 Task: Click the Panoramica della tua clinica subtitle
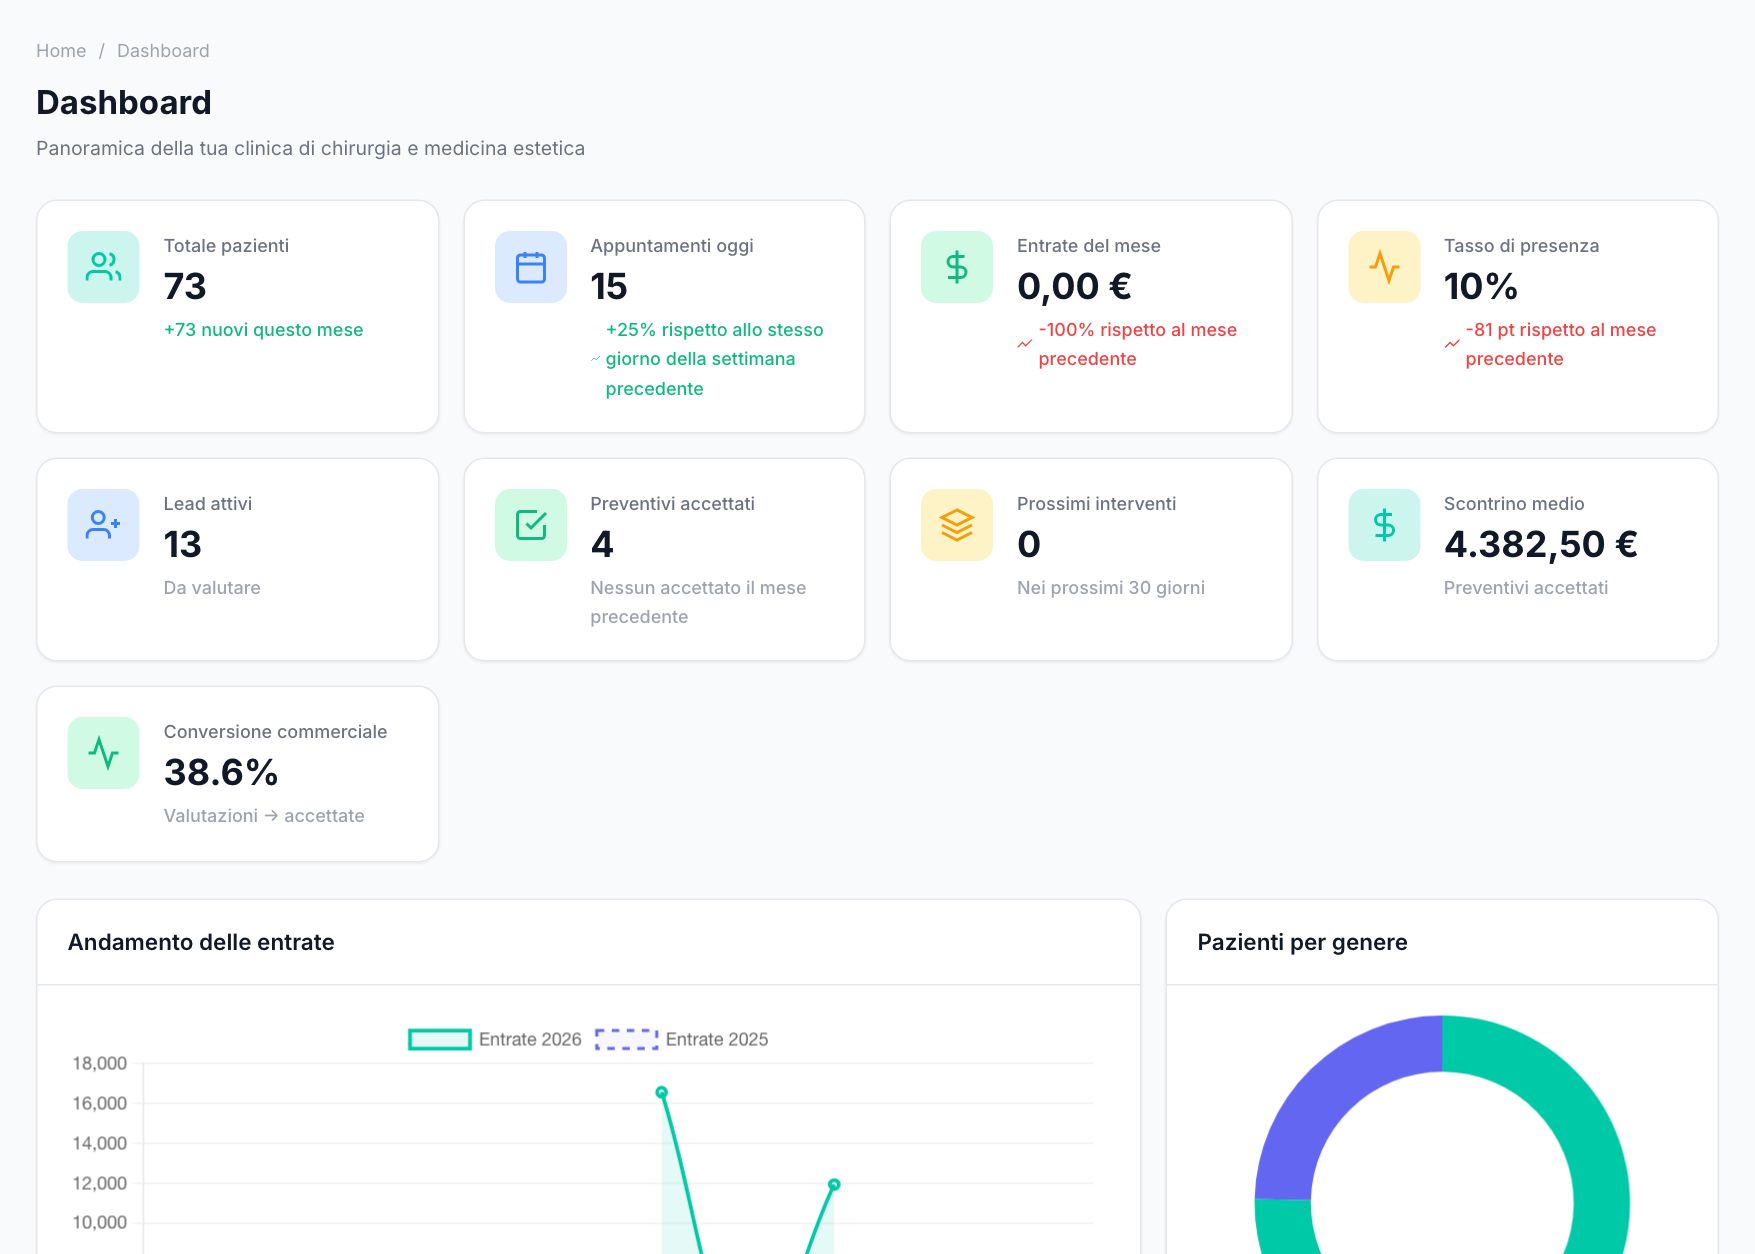pyautogui.click(x=311, y=148)
